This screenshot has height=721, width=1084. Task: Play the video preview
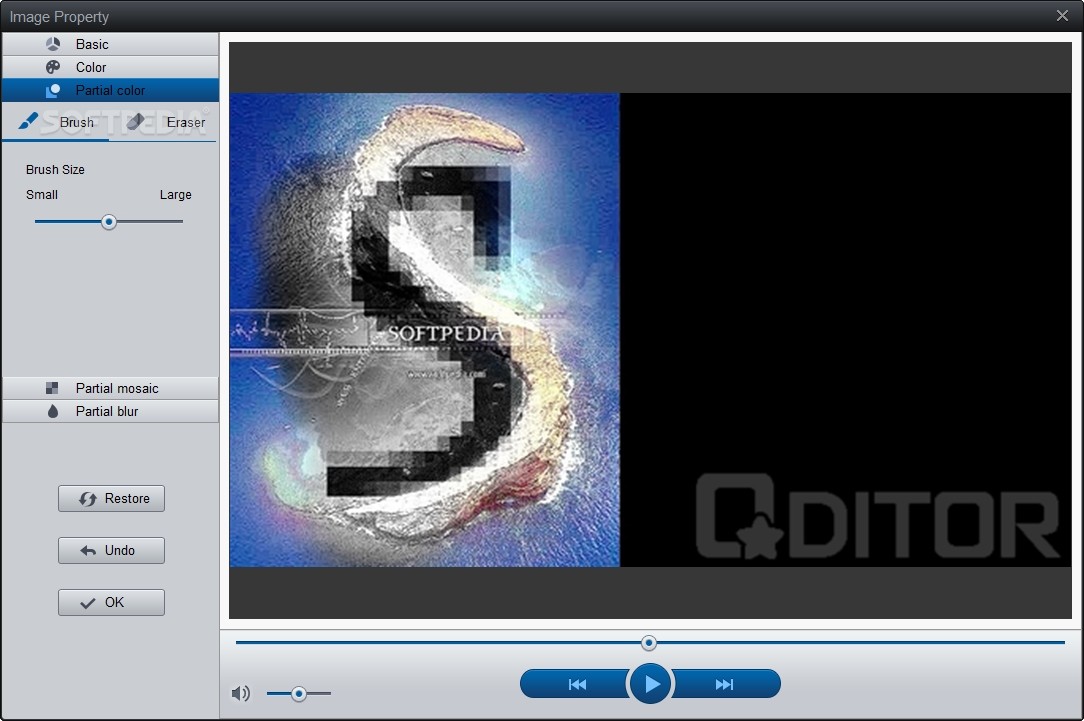[x=650, y=684]
